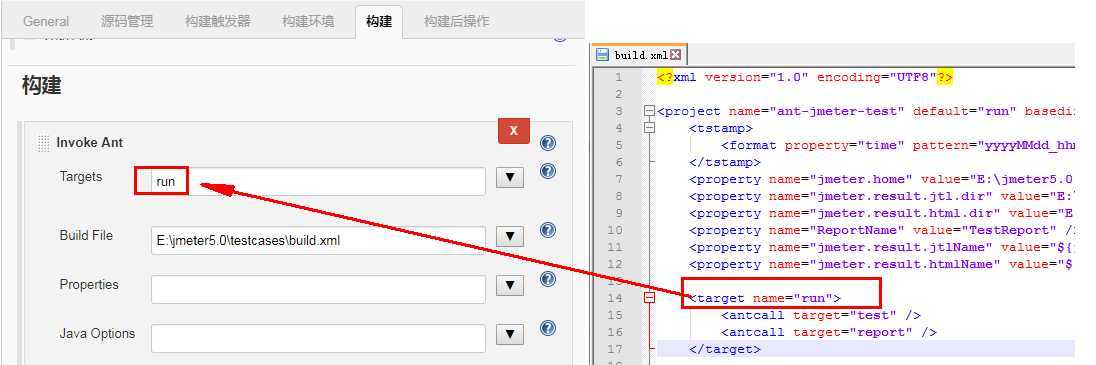
Task: Expand the Properties field arrow
Action: (510, 285)
